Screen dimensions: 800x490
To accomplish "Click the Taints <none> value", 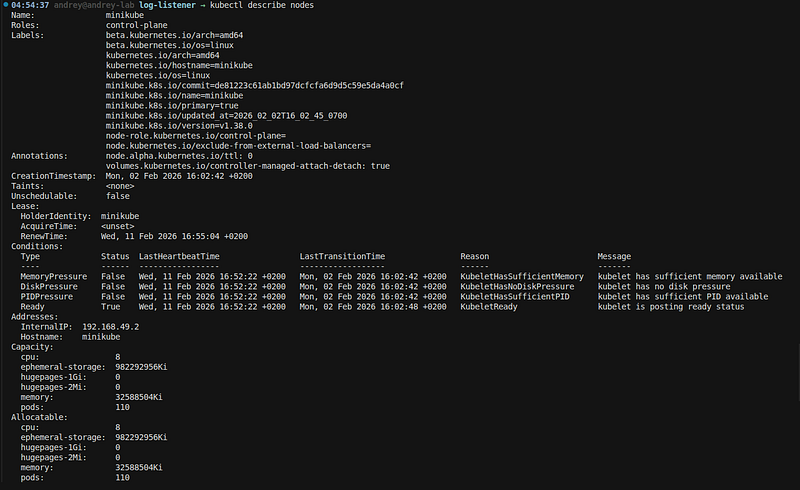I will pyautogui.click(x=120, y=186).
